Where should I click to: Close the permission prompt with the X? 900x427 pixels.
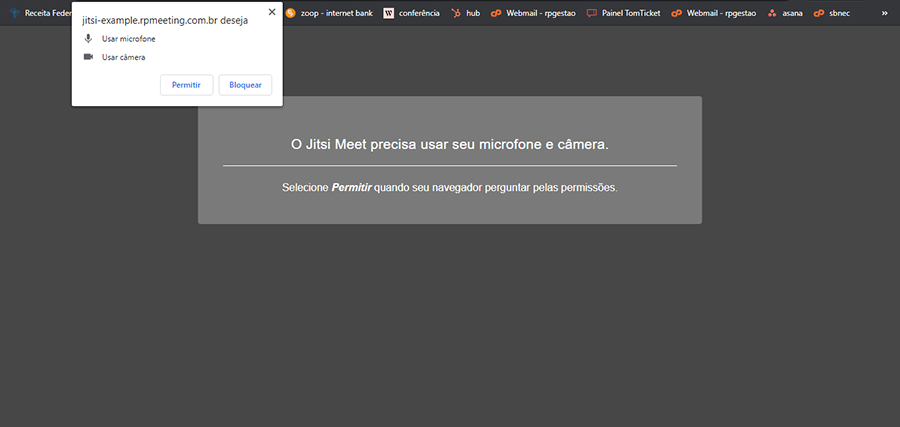[272, 12]
